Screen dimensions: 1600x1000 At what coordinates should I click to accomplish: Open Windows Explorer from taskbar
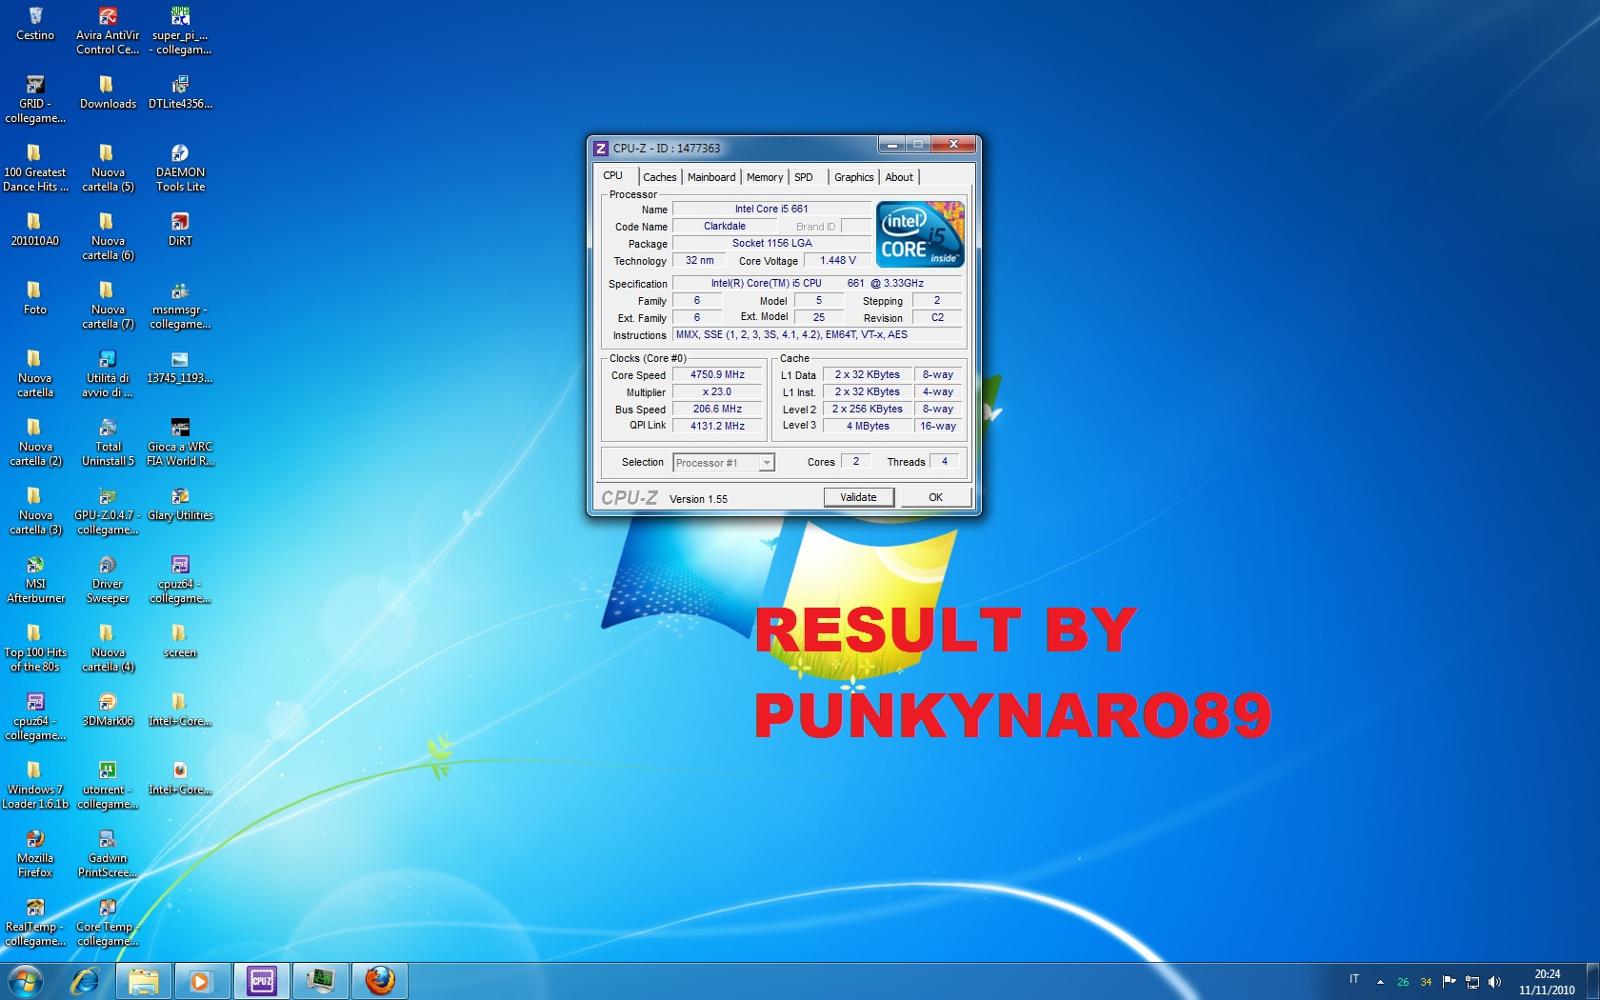[144, 981]
